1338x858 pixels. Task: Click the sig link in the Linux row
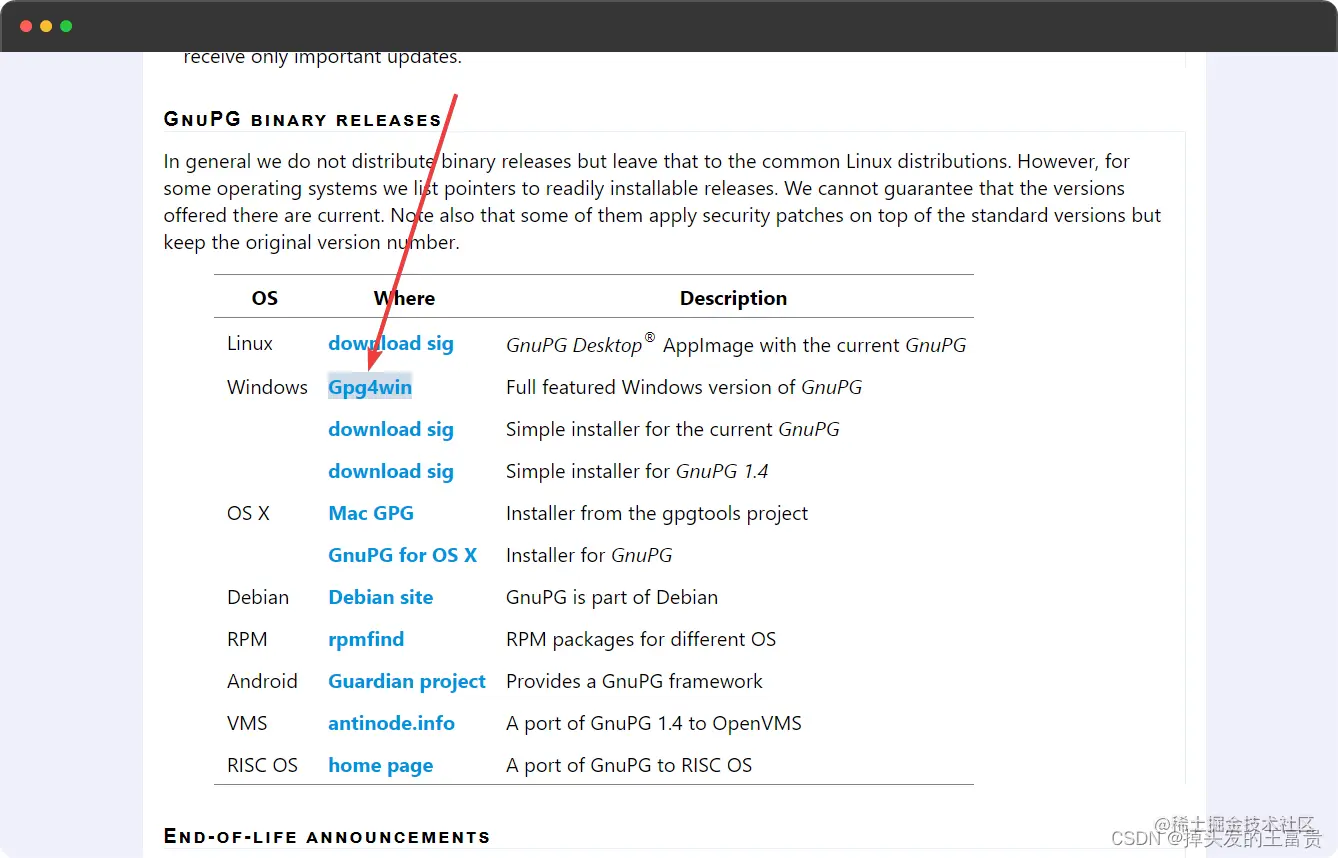tap(440, 343)
